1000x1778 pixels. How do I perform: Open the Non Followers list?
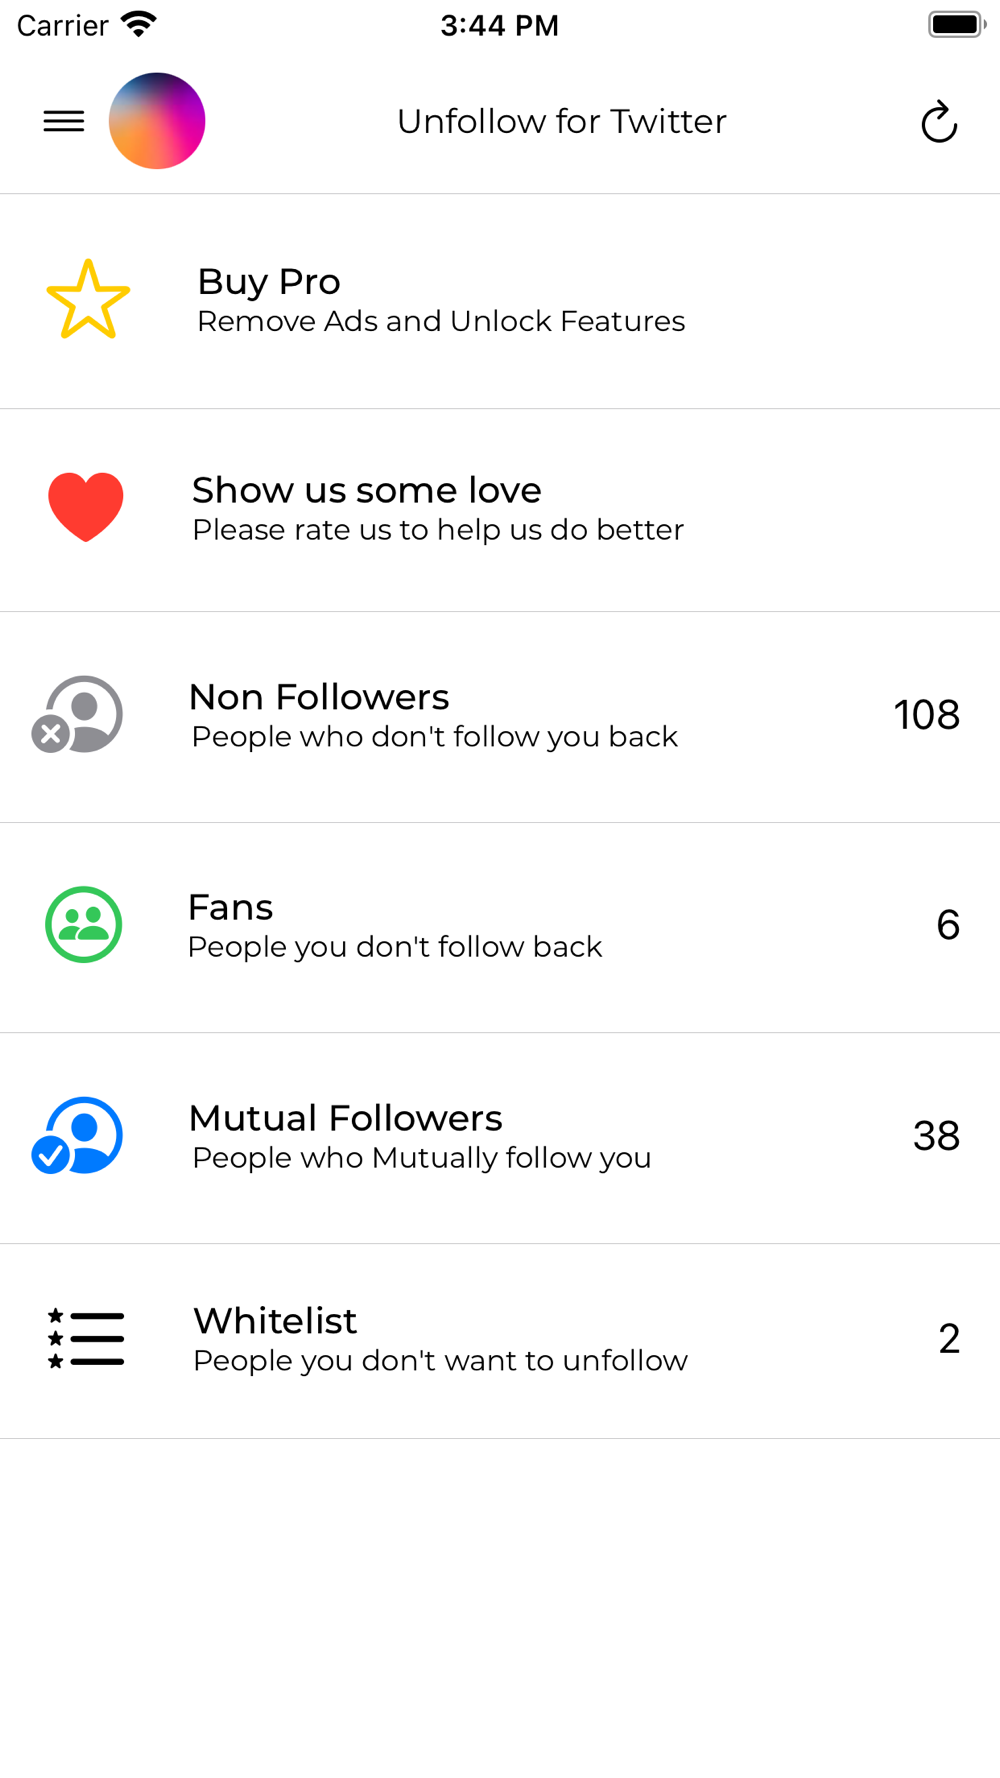coord(319,697)
